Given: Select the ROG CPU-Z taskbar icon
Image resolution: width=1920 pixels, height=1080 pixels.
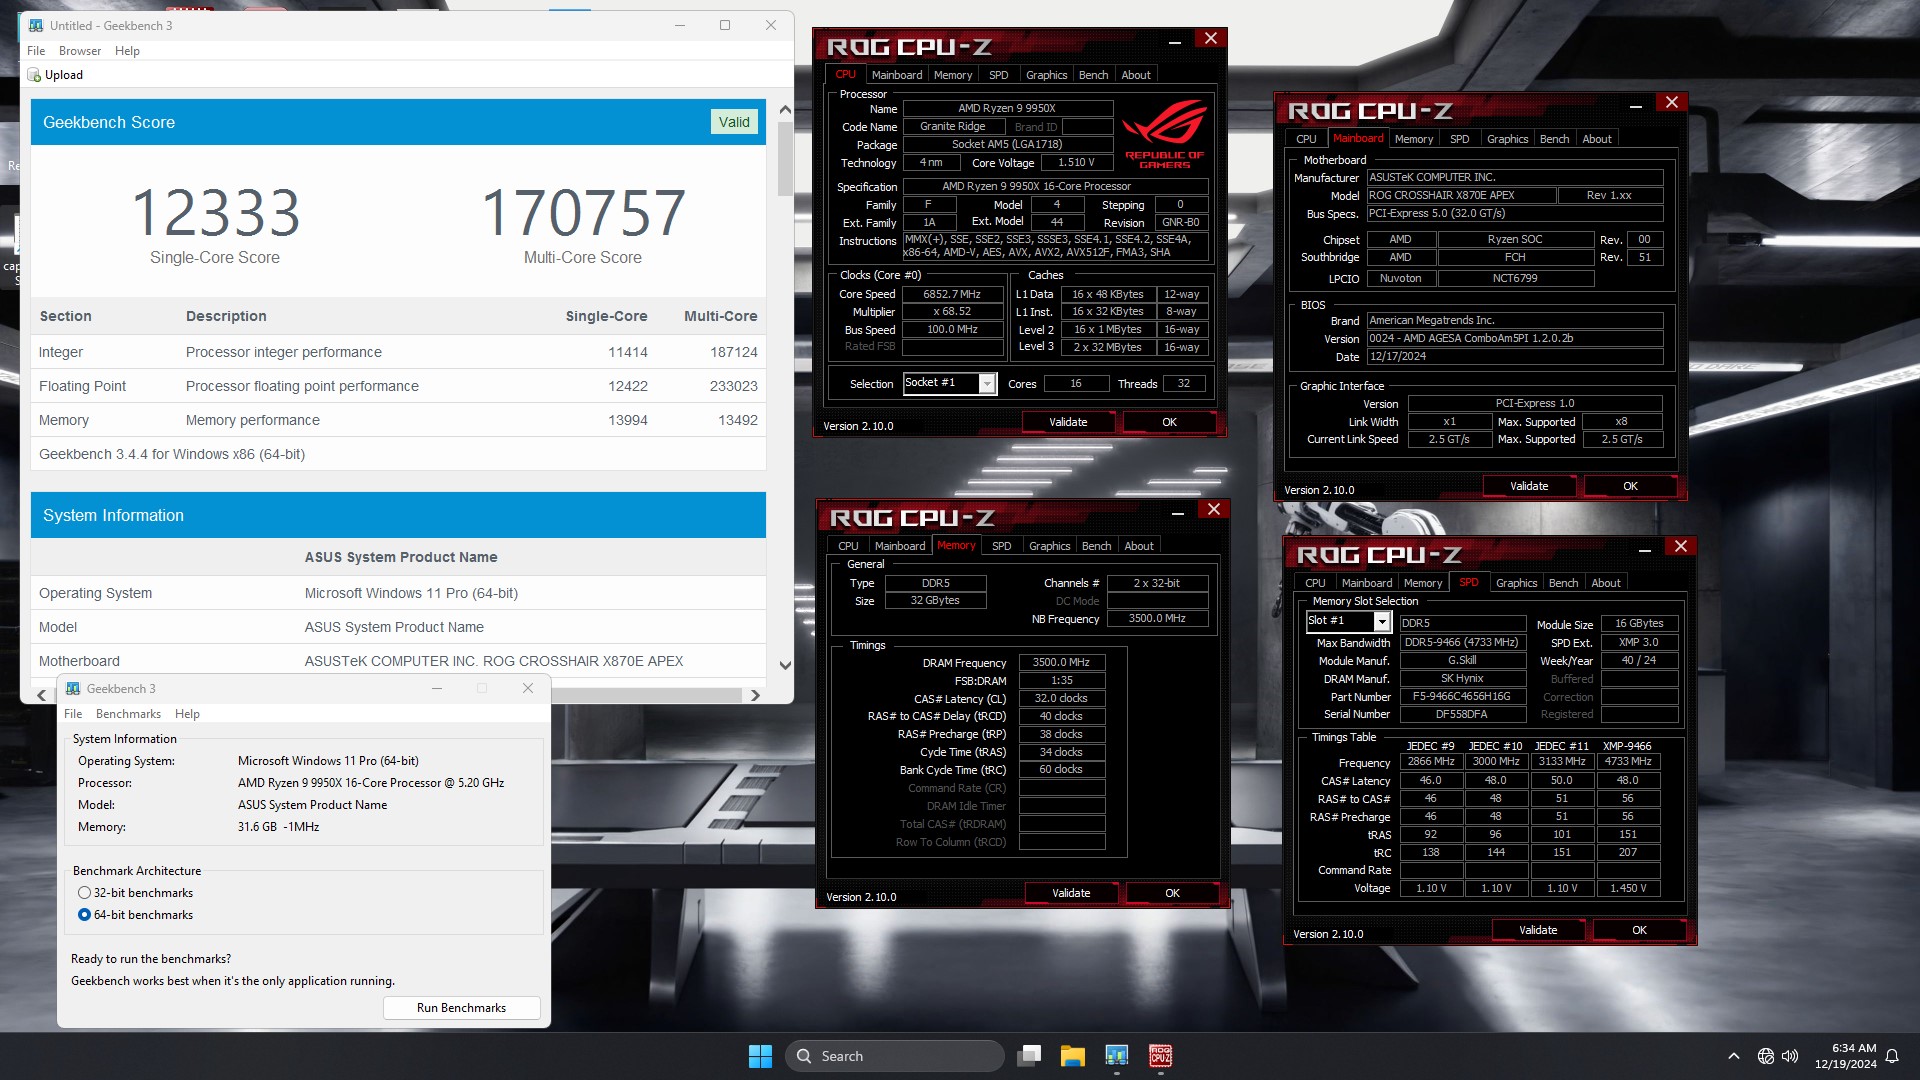Looking at the screenshot, I should (1161, 1056).
